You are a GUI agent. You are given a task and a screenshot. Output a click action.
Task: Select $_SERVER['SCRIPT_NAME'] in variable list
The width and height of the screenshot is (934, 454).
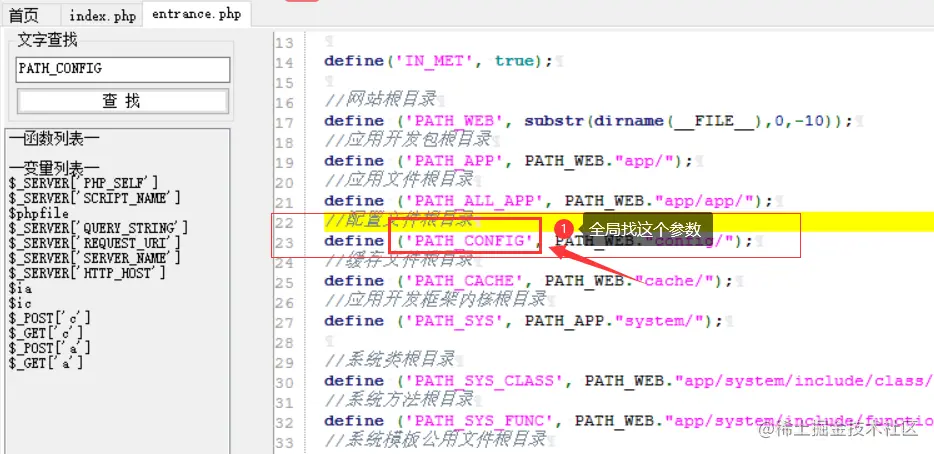95,198
